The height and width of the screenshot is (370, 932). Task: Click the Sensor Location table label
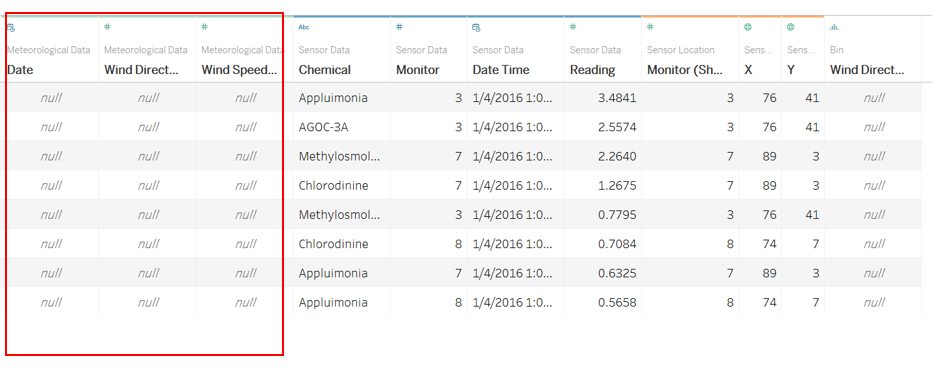(681, 50)
